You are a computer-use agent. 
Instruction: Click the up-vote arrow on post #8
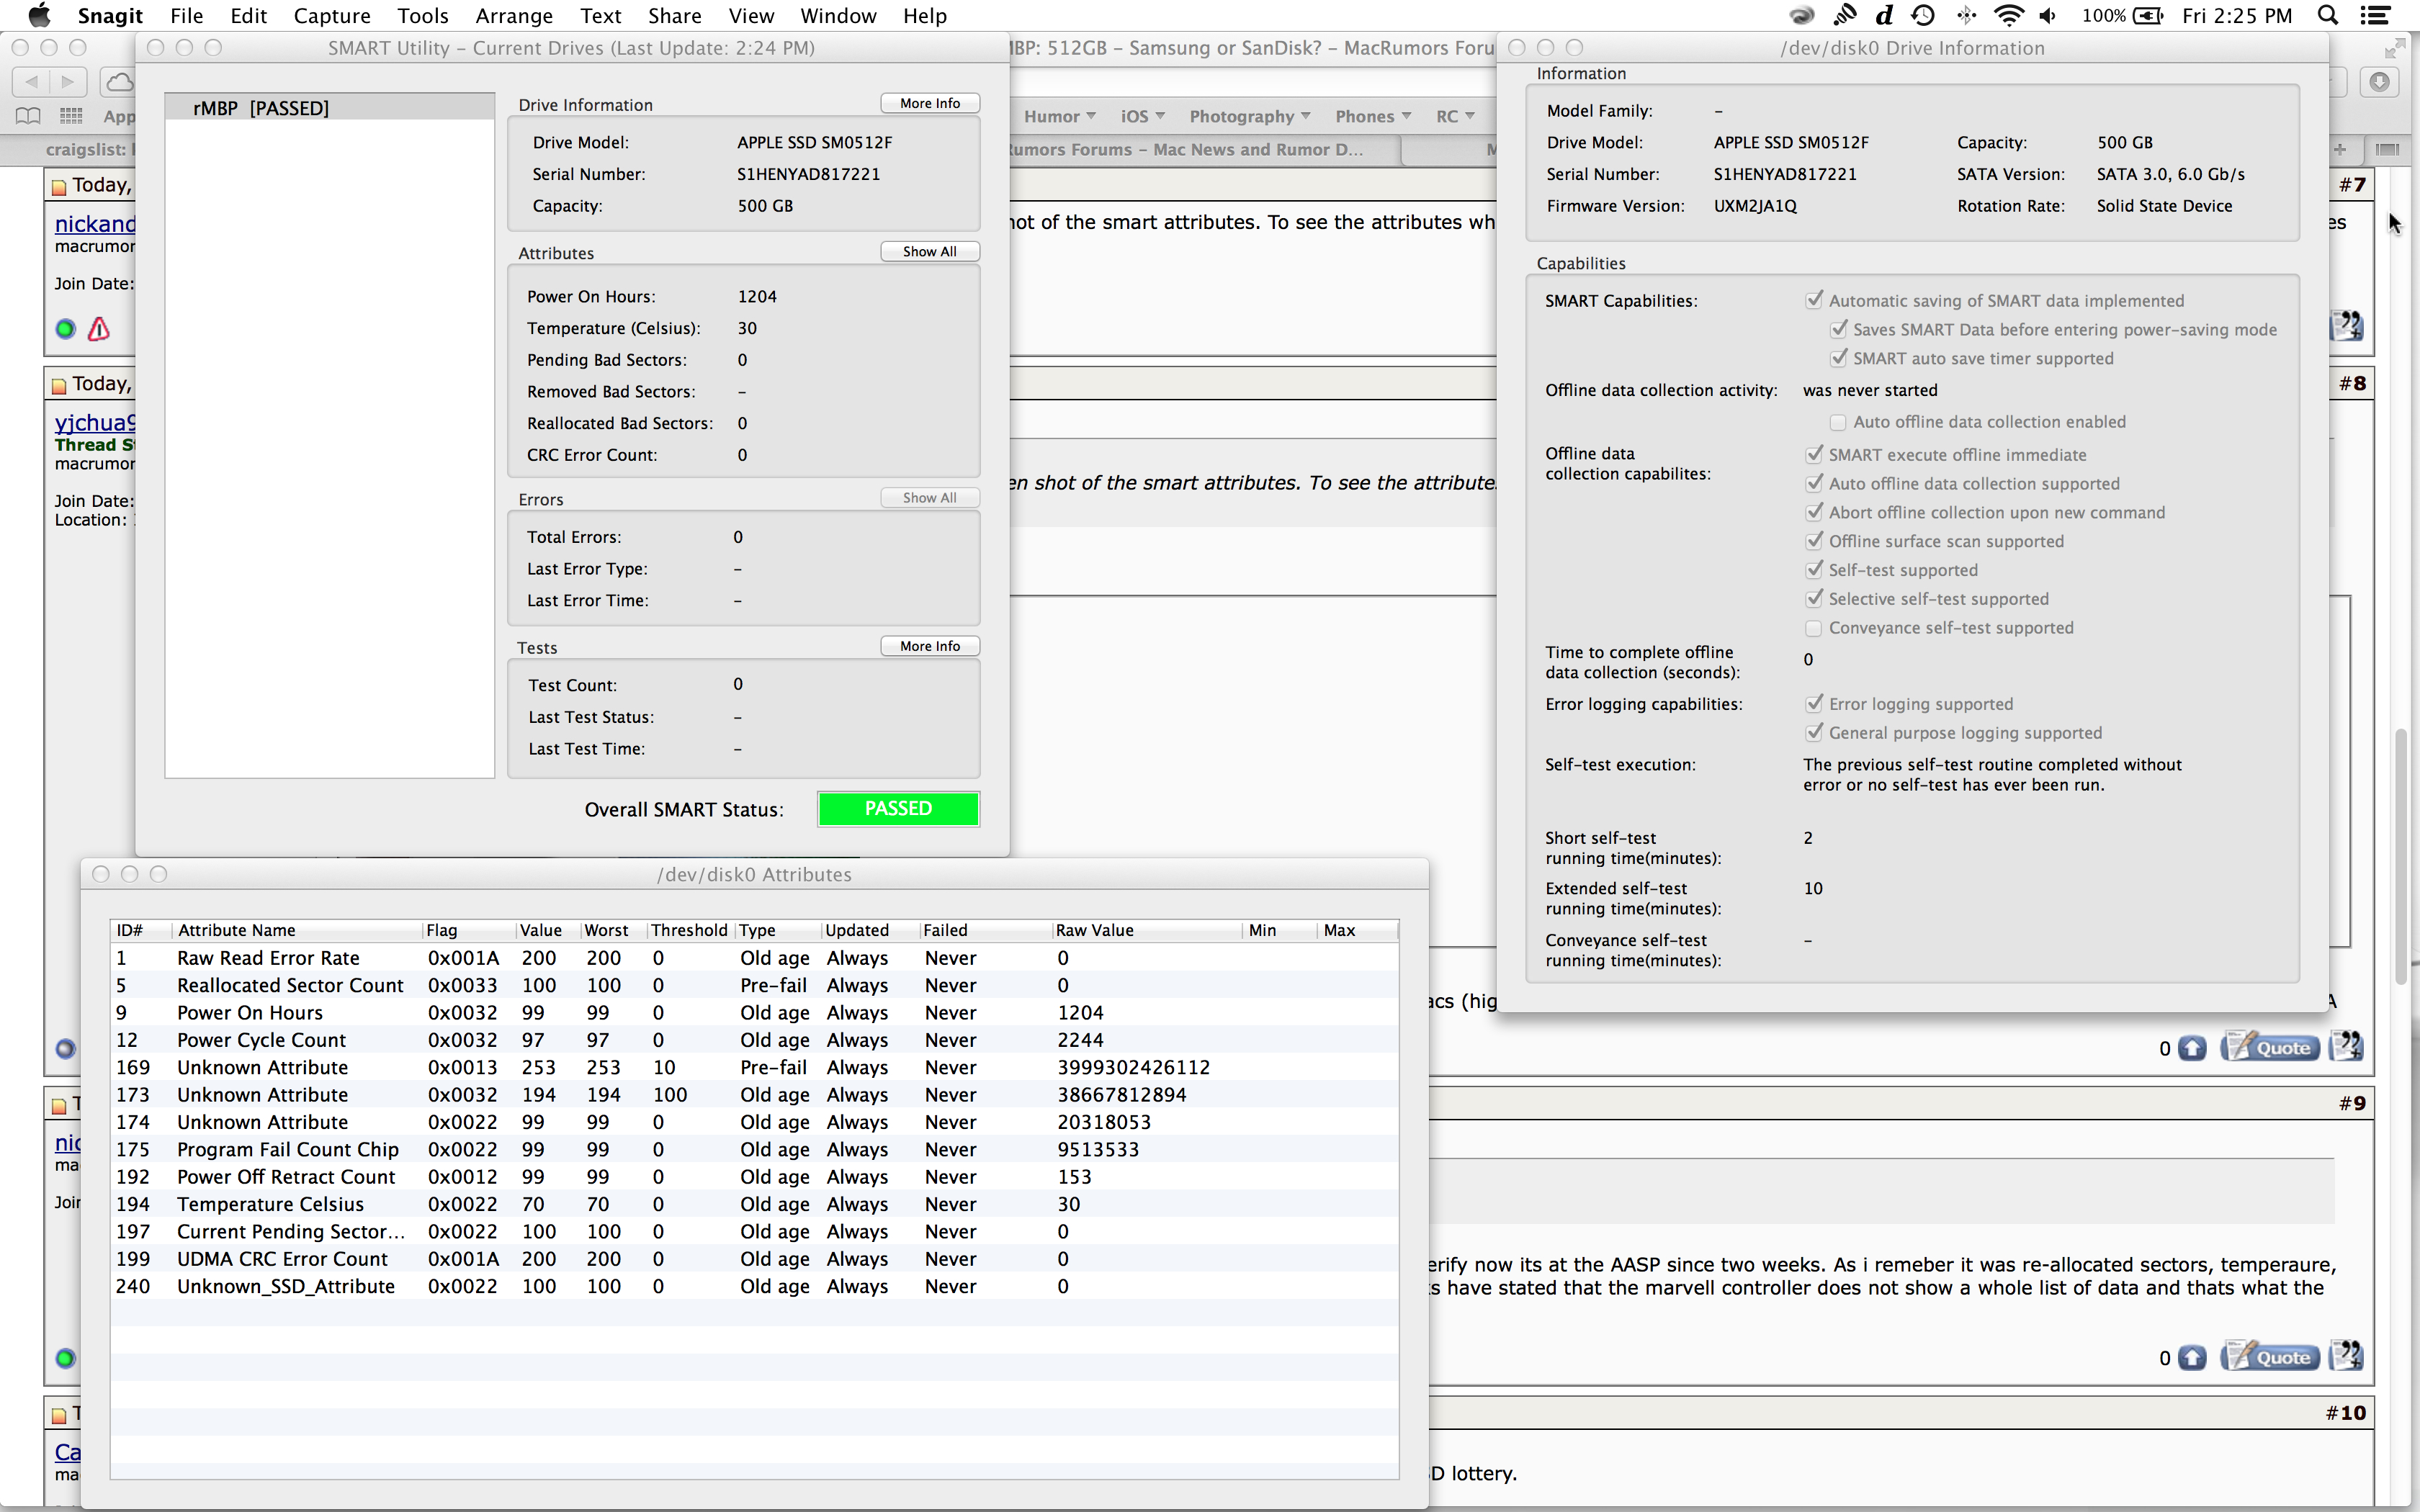[2192, 1048]
